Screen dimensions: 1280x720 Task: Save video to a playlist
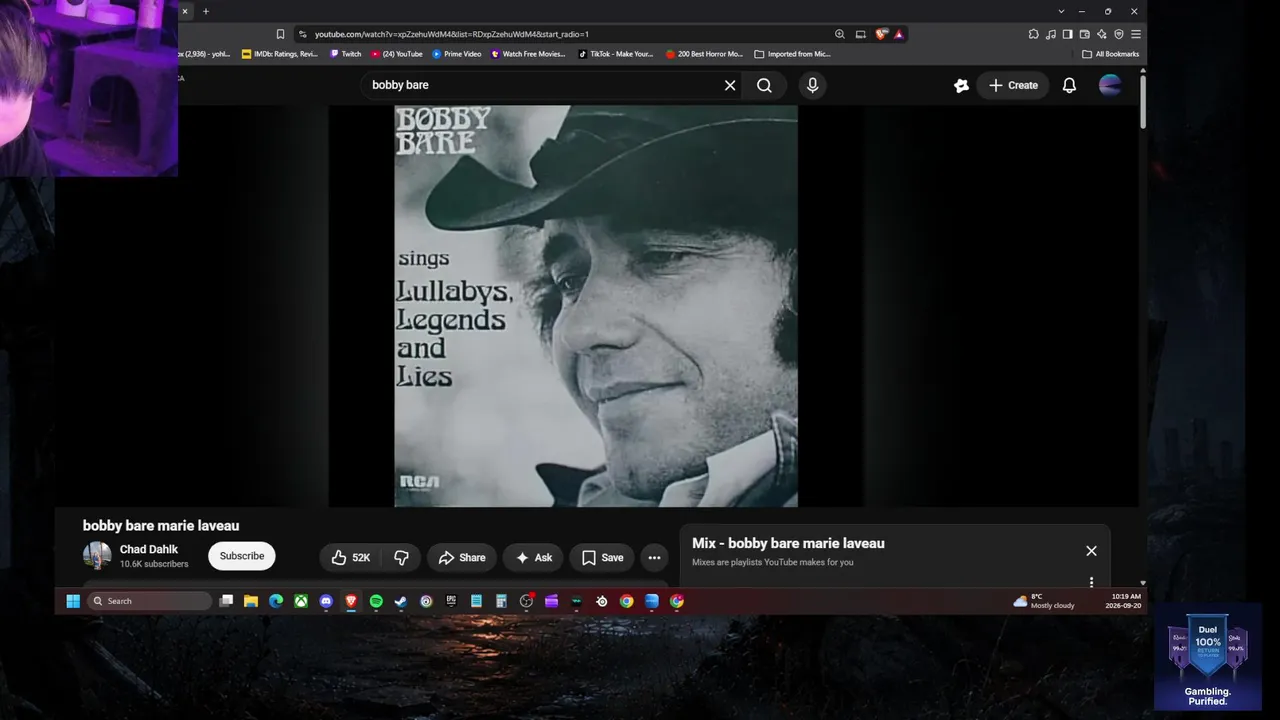(x=602, y=558)
